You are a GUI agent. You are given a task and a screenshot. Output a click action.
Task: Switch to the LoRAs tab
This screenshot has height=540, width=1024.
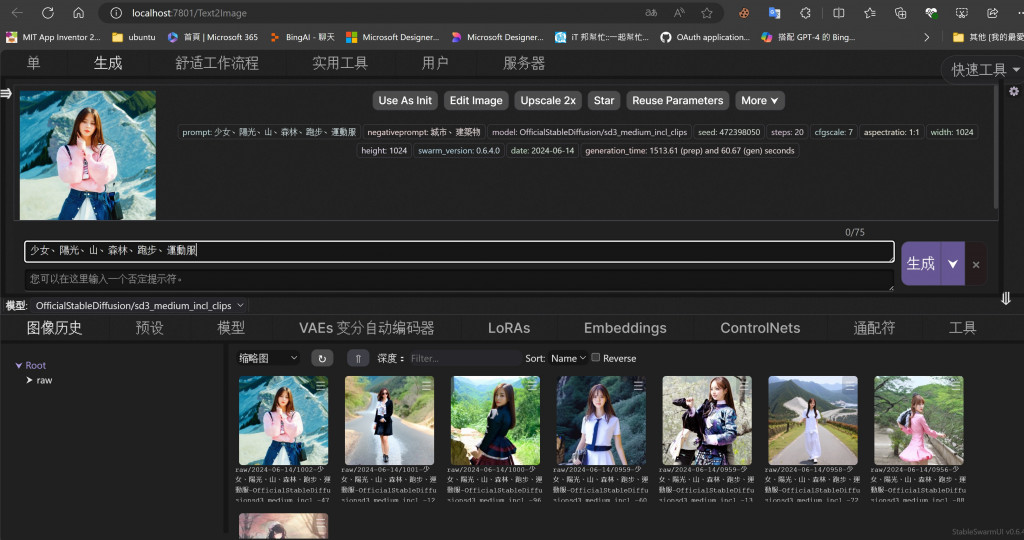509,328
